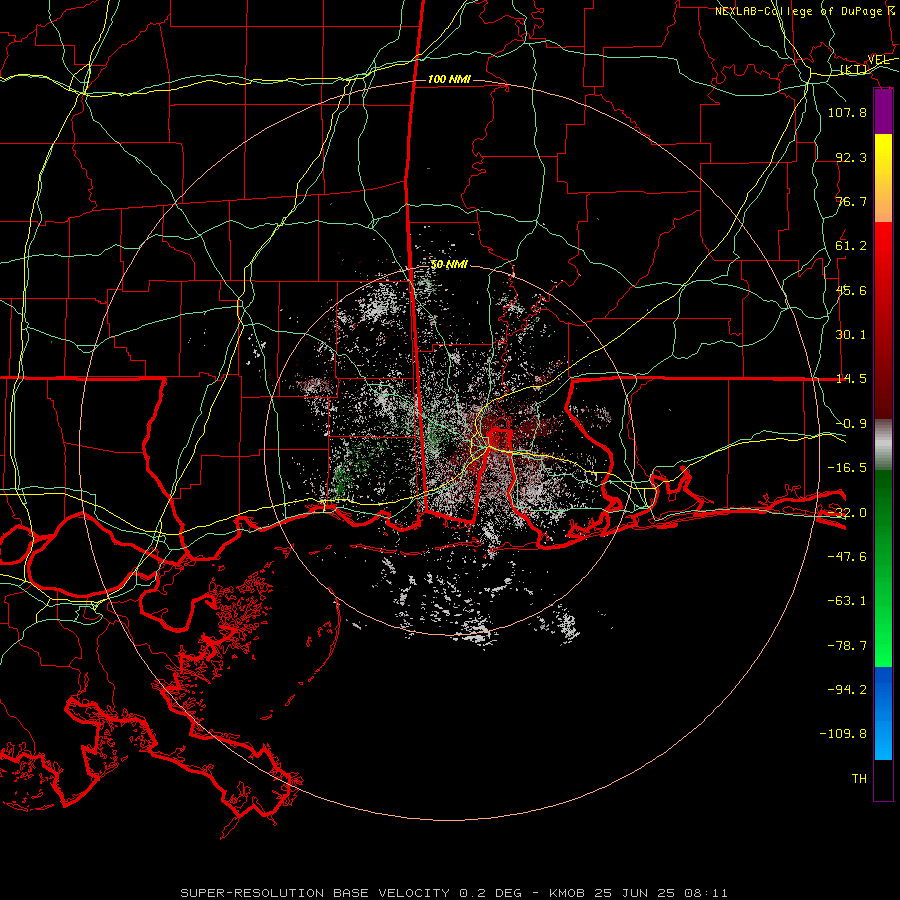Click the -16.5 legend value
The width and height of the screenshot is (900, 900).
click(x=847, y=468)
